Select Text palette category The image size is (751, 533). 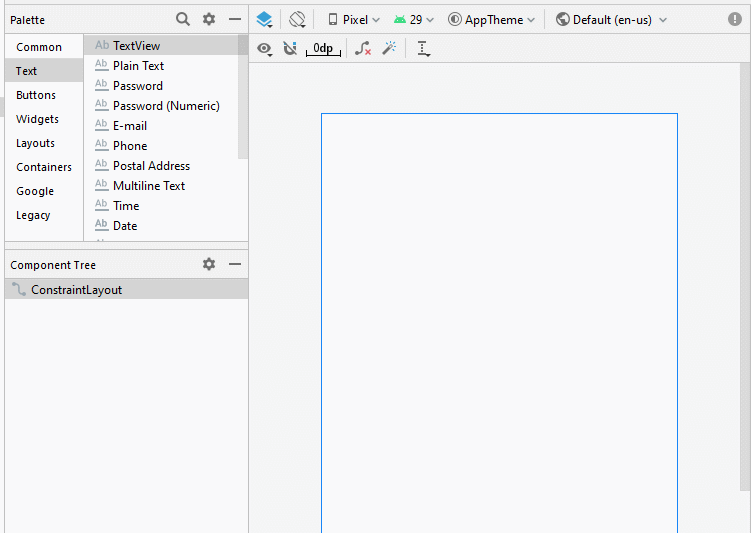tap(44, 71)
